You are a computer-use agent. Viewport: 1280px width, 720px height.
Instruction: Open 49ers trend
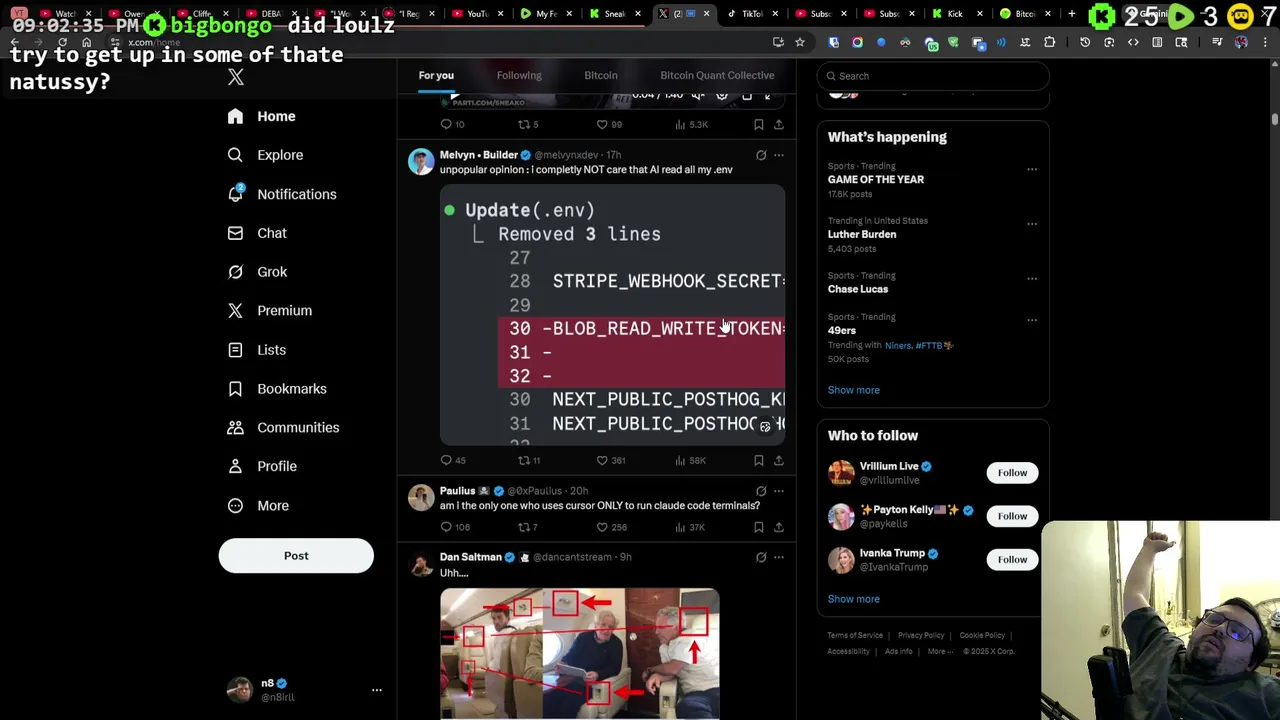(842, 330)
